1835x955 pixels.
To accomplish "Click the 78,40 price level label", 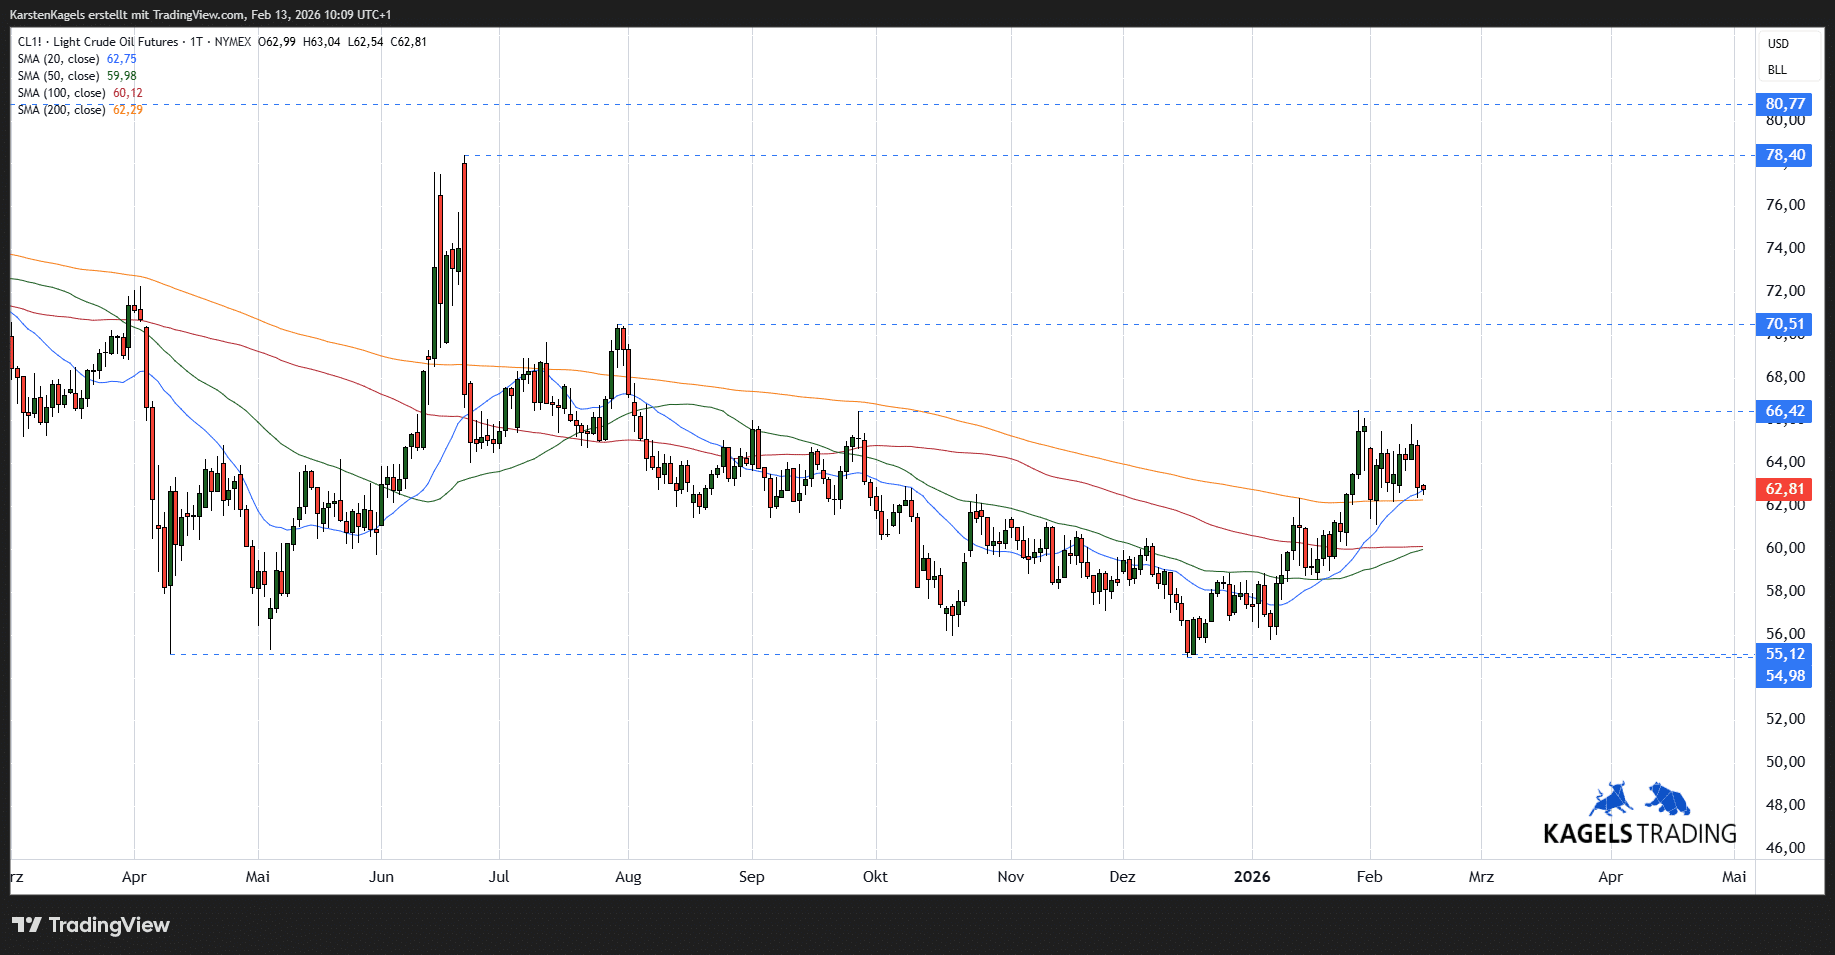I will pyautogui.click(x=1784, y=155).
